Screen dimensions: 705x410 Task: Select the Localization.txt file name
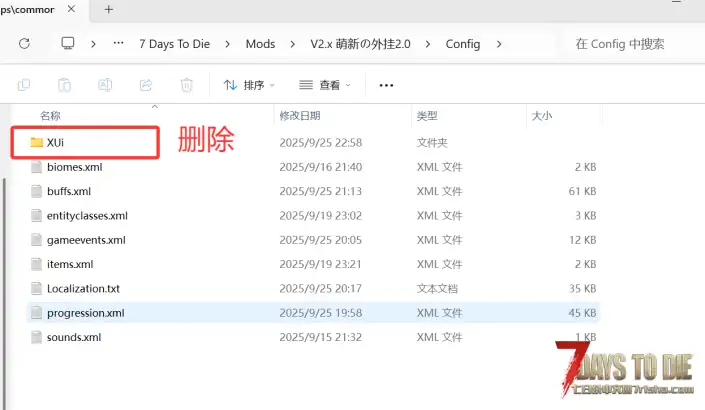coord(83,289)
